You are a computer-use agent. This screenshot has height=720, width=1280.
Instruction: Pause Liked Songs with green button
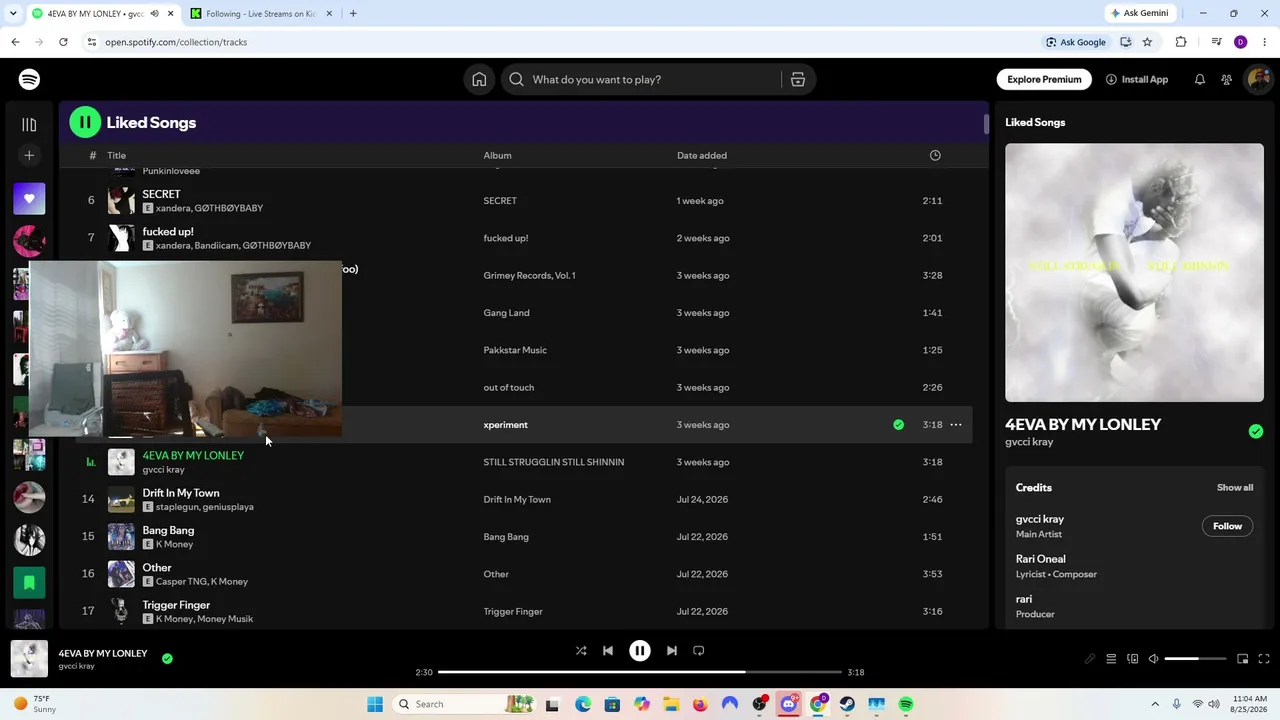tap(85, 123)
